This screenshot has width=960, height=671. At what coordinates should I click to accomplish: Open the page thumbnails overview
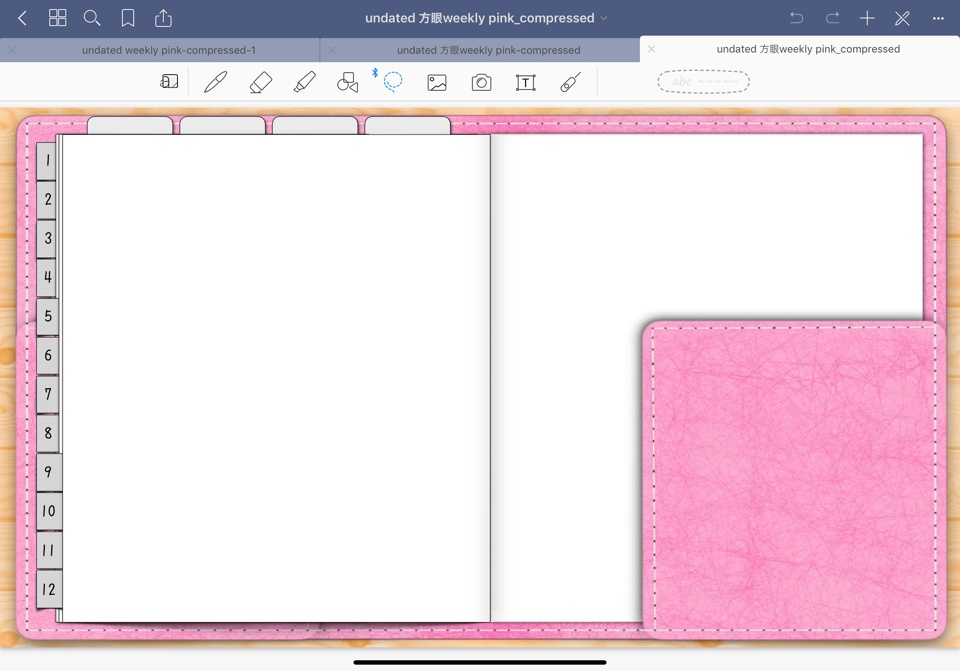[57, 17]
